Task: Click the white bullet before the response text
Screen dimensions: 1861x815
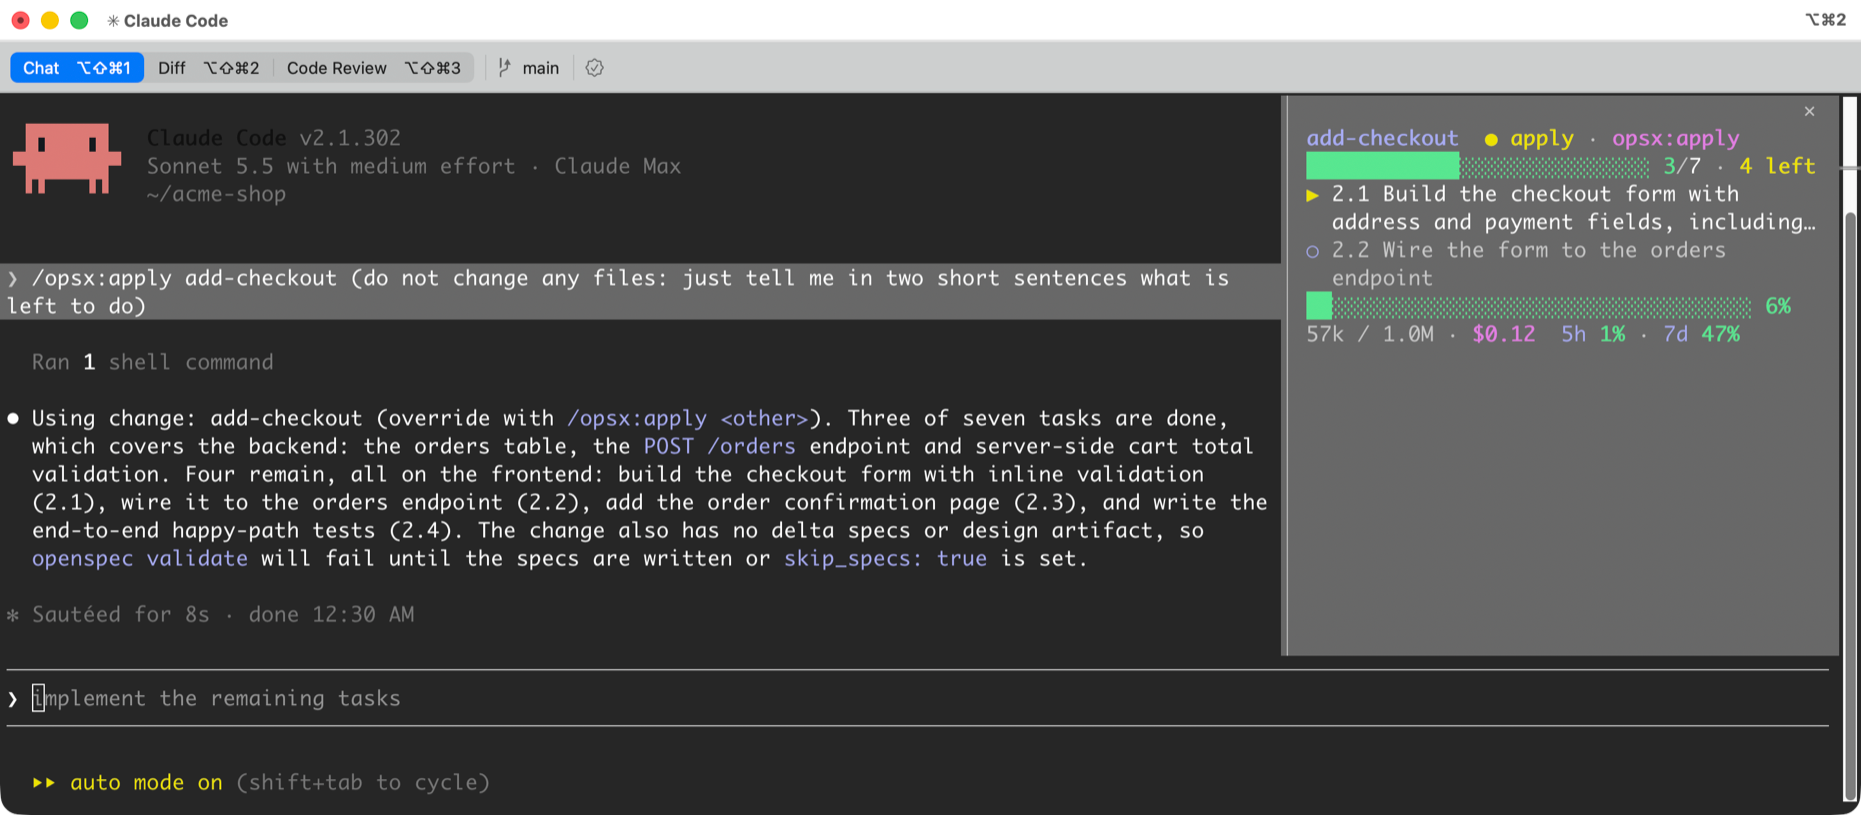Action: [13, 419]
